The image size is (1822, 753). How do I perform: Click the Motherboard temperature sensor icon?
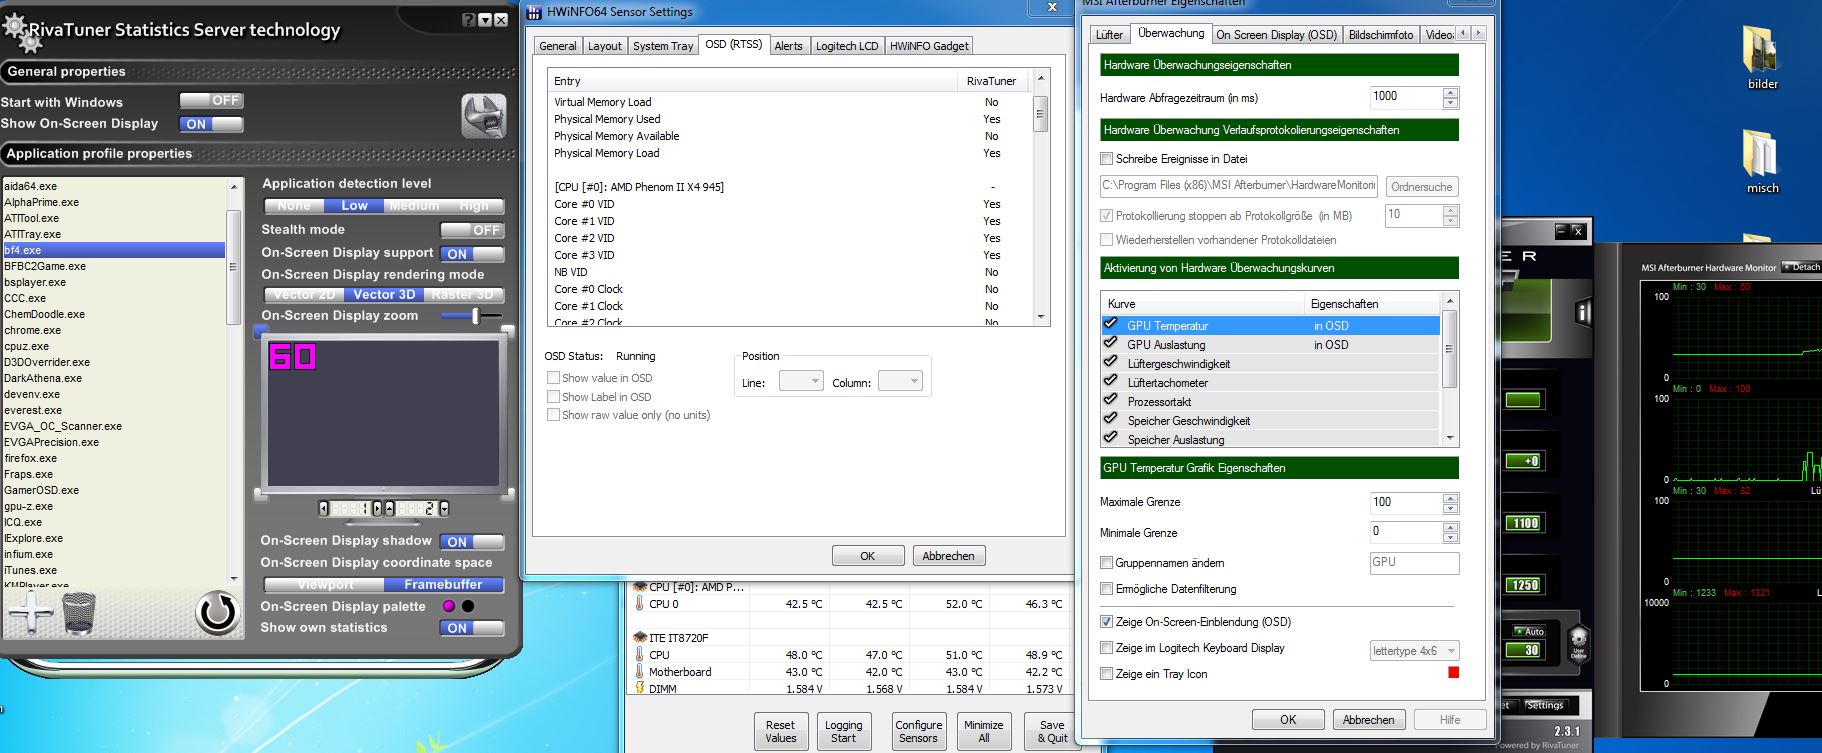639,672
